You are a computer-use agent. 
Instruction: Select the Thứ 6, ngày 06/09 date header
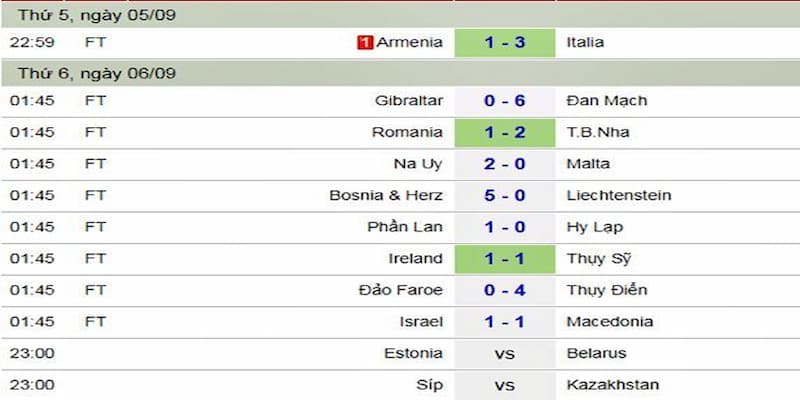(95, 74)
